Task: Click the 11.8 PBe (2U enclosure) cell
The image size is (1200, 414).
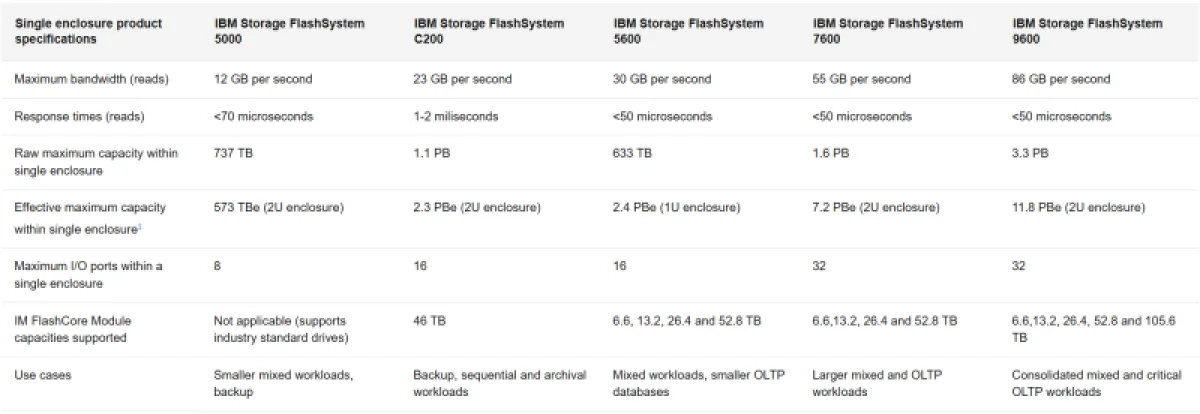Action: [1078, 207]
